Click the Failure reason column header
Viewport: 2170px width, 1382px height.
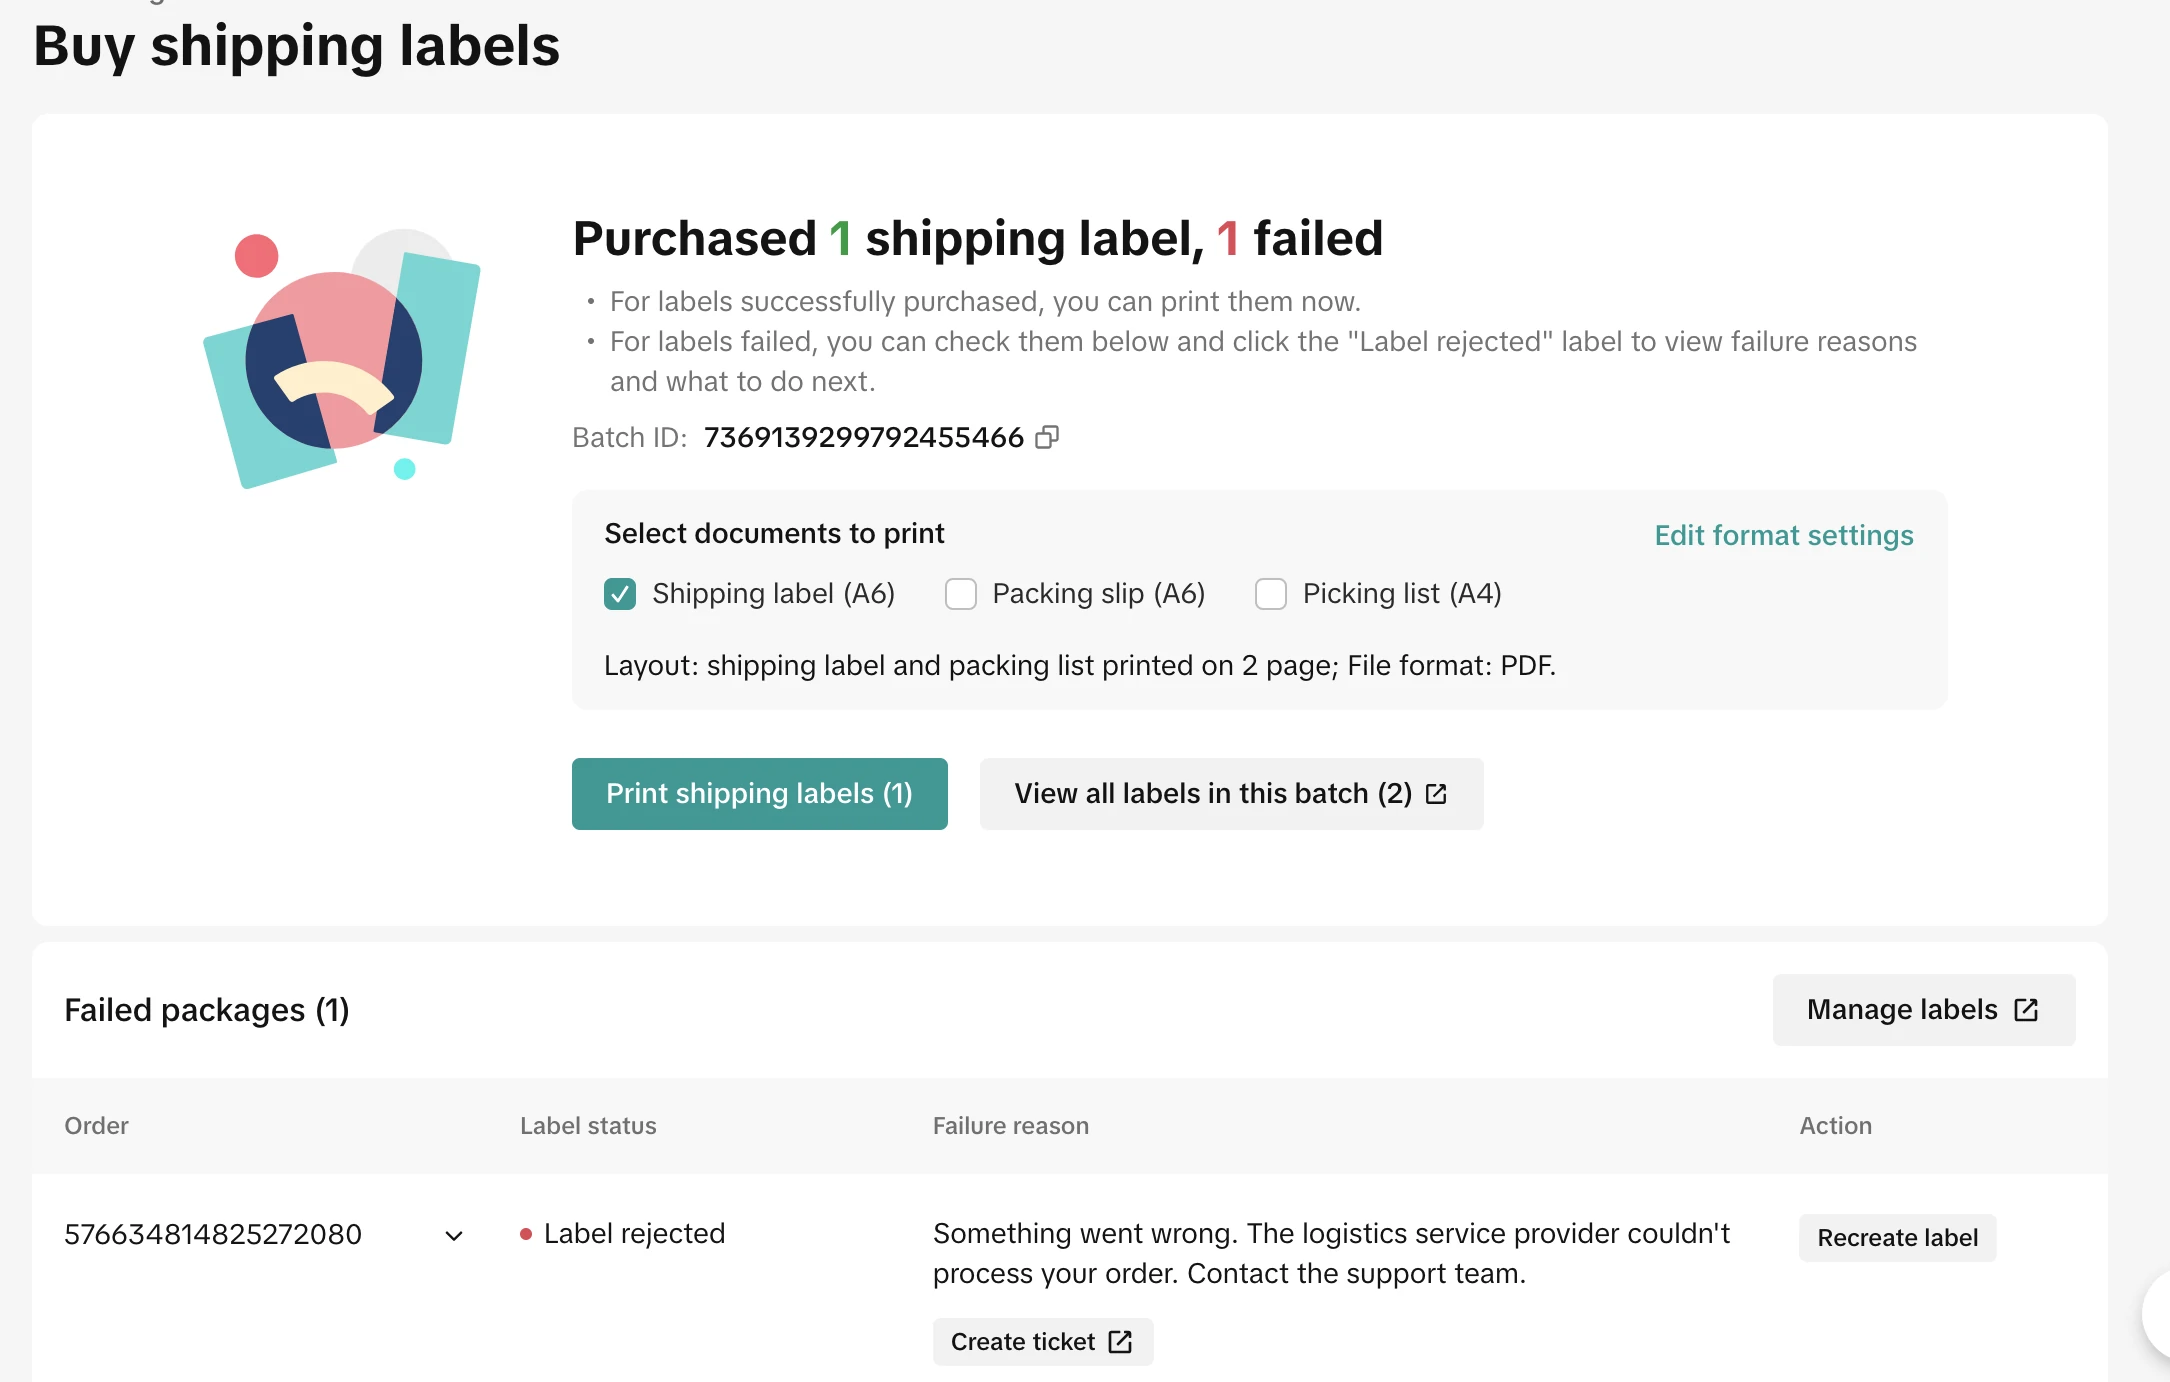pos(1010,1126)
